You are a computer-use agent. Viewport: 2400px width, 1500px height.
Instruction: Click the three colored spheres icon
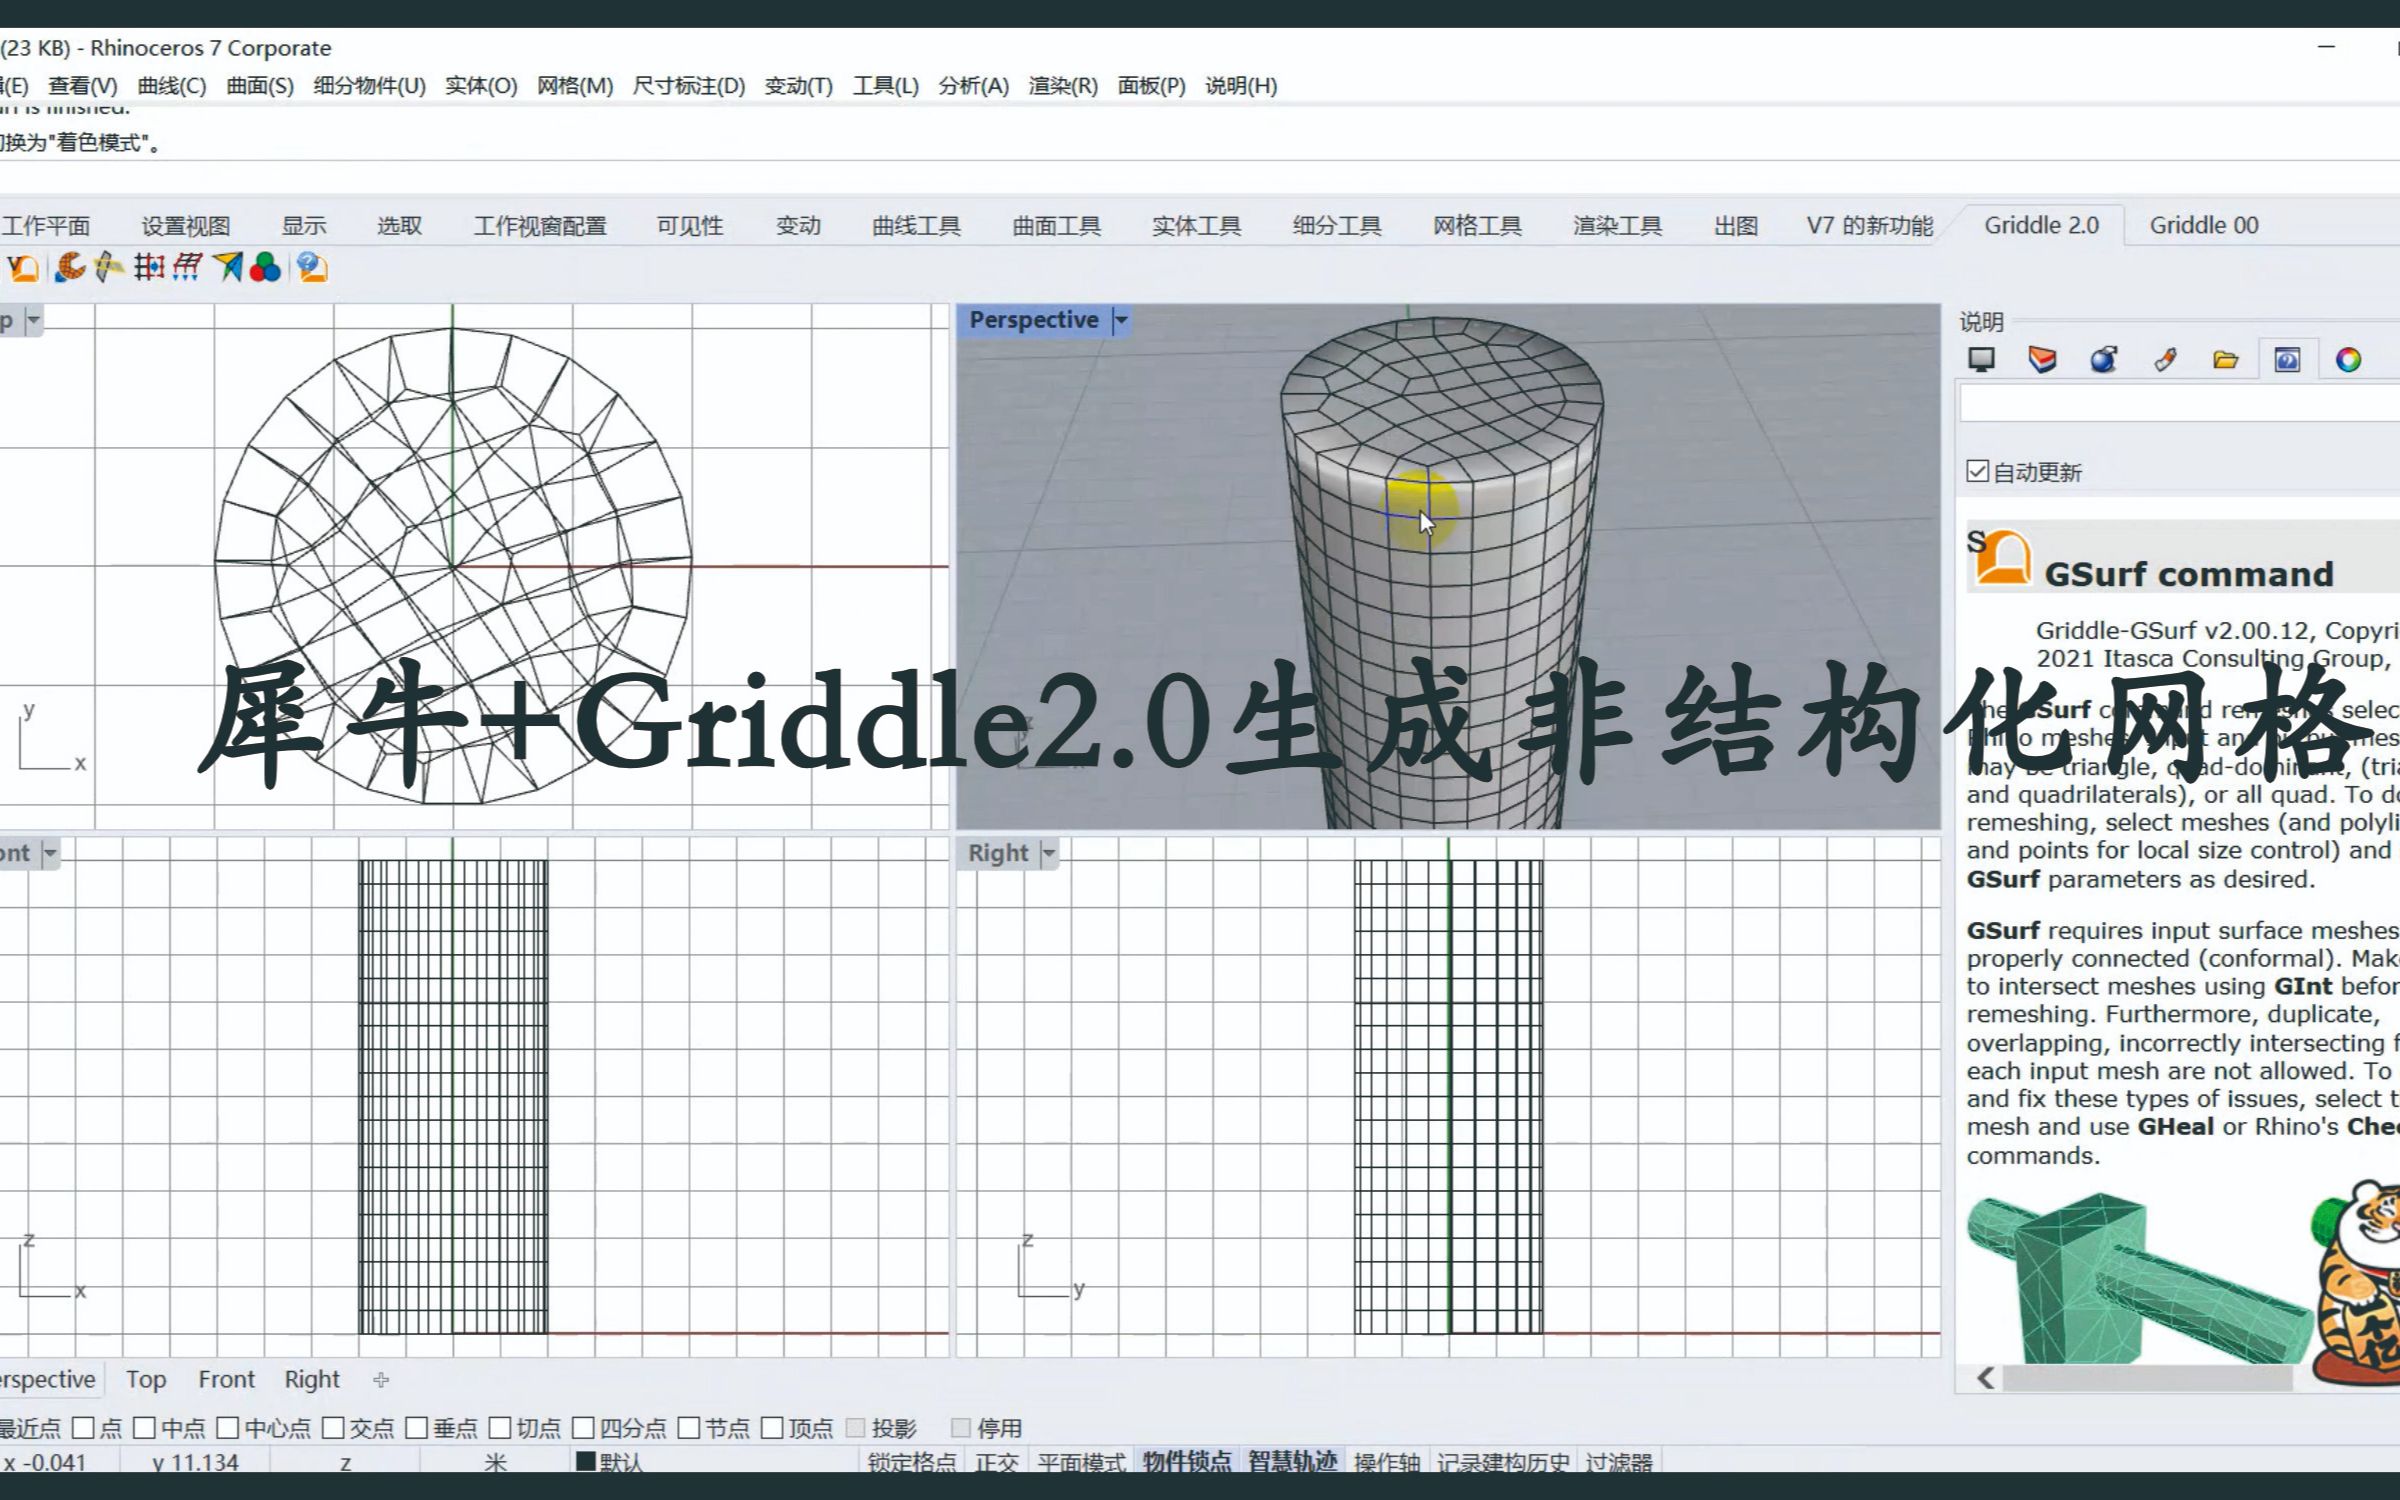265,267
